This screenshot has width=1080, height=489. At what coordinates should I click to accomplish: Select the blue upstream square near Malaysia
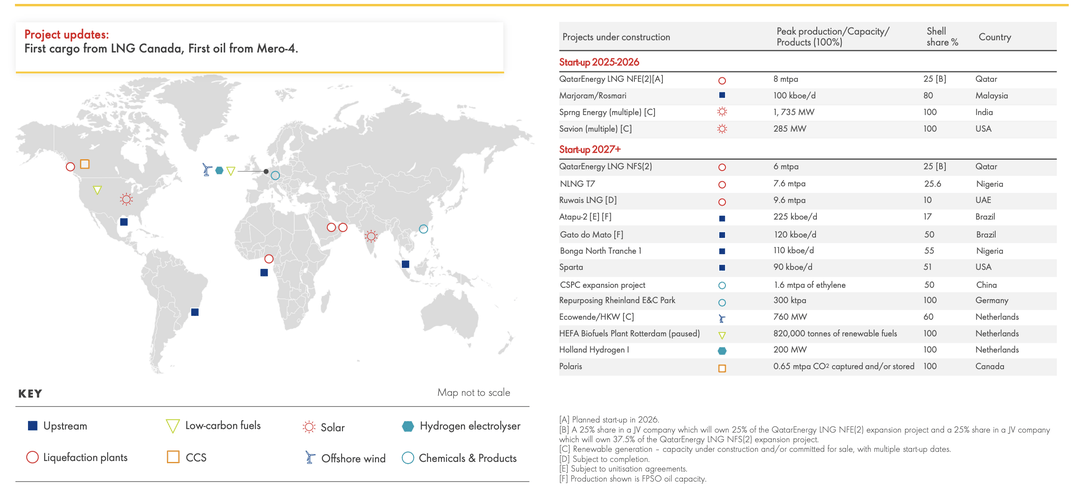point(406,264)
